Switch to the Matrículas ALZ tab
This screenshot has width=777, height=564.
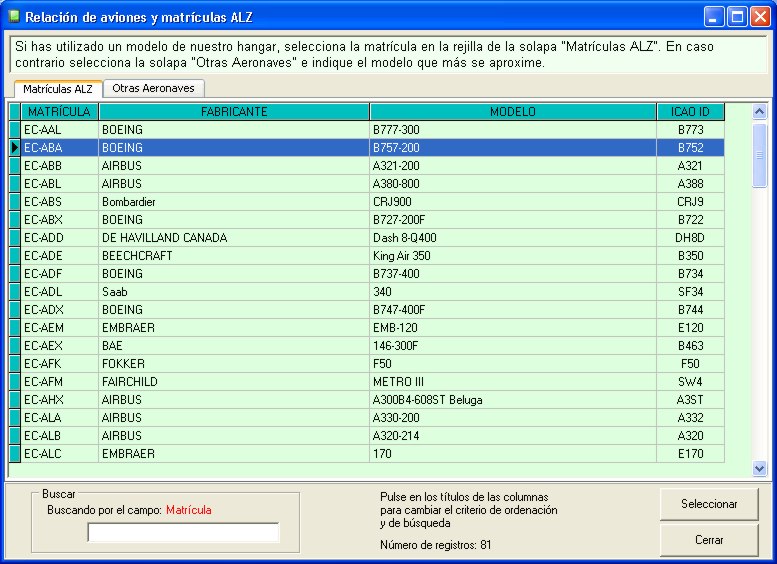58,89
